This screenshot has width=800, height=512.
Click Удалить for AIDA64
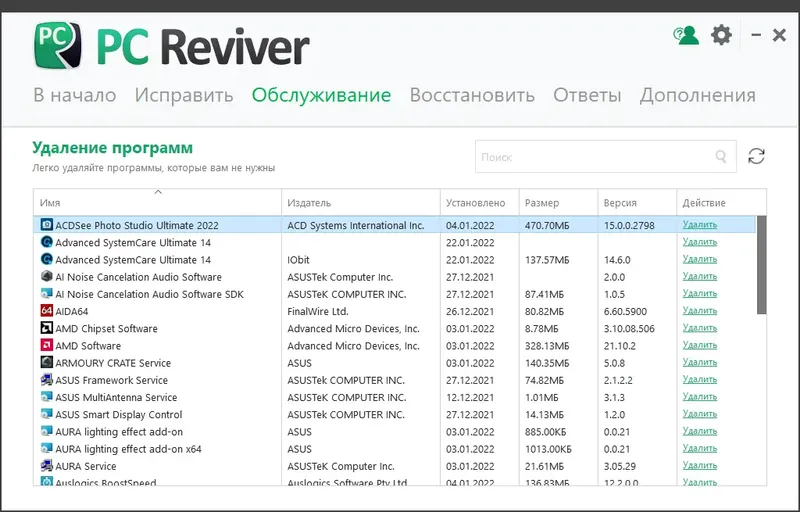[700, 311]
